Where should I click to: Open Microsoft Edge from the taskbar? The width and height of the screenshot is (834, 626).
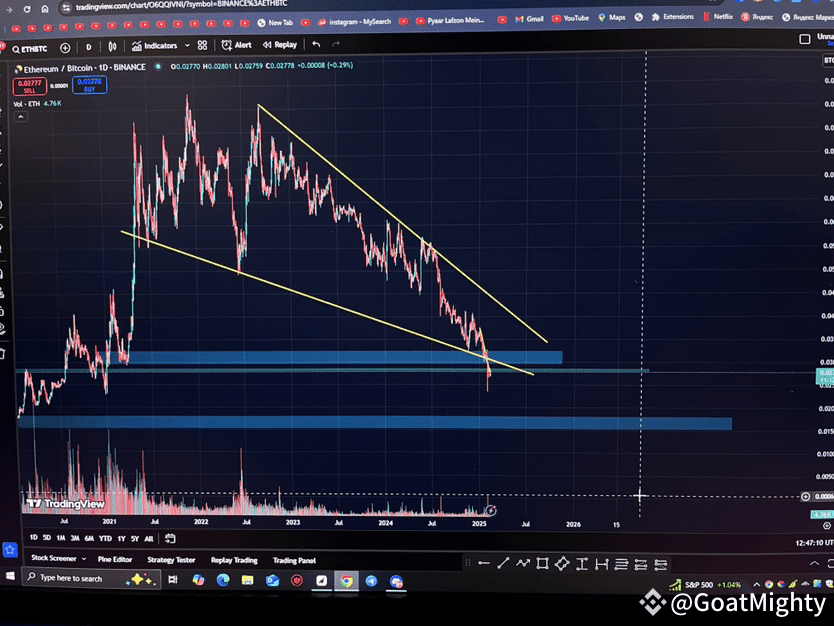pyautogui.click(x=223, y=580)
